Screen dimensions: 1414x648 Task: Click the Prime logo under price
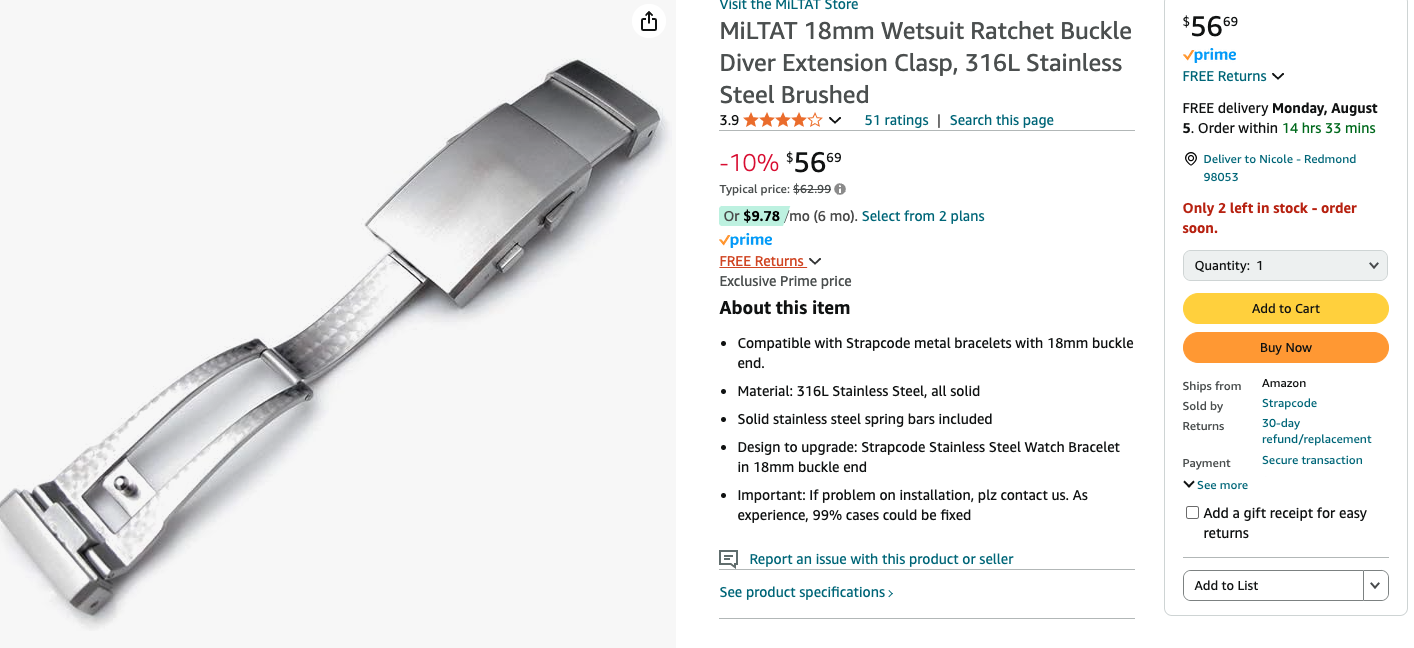[x=746, y=240]
